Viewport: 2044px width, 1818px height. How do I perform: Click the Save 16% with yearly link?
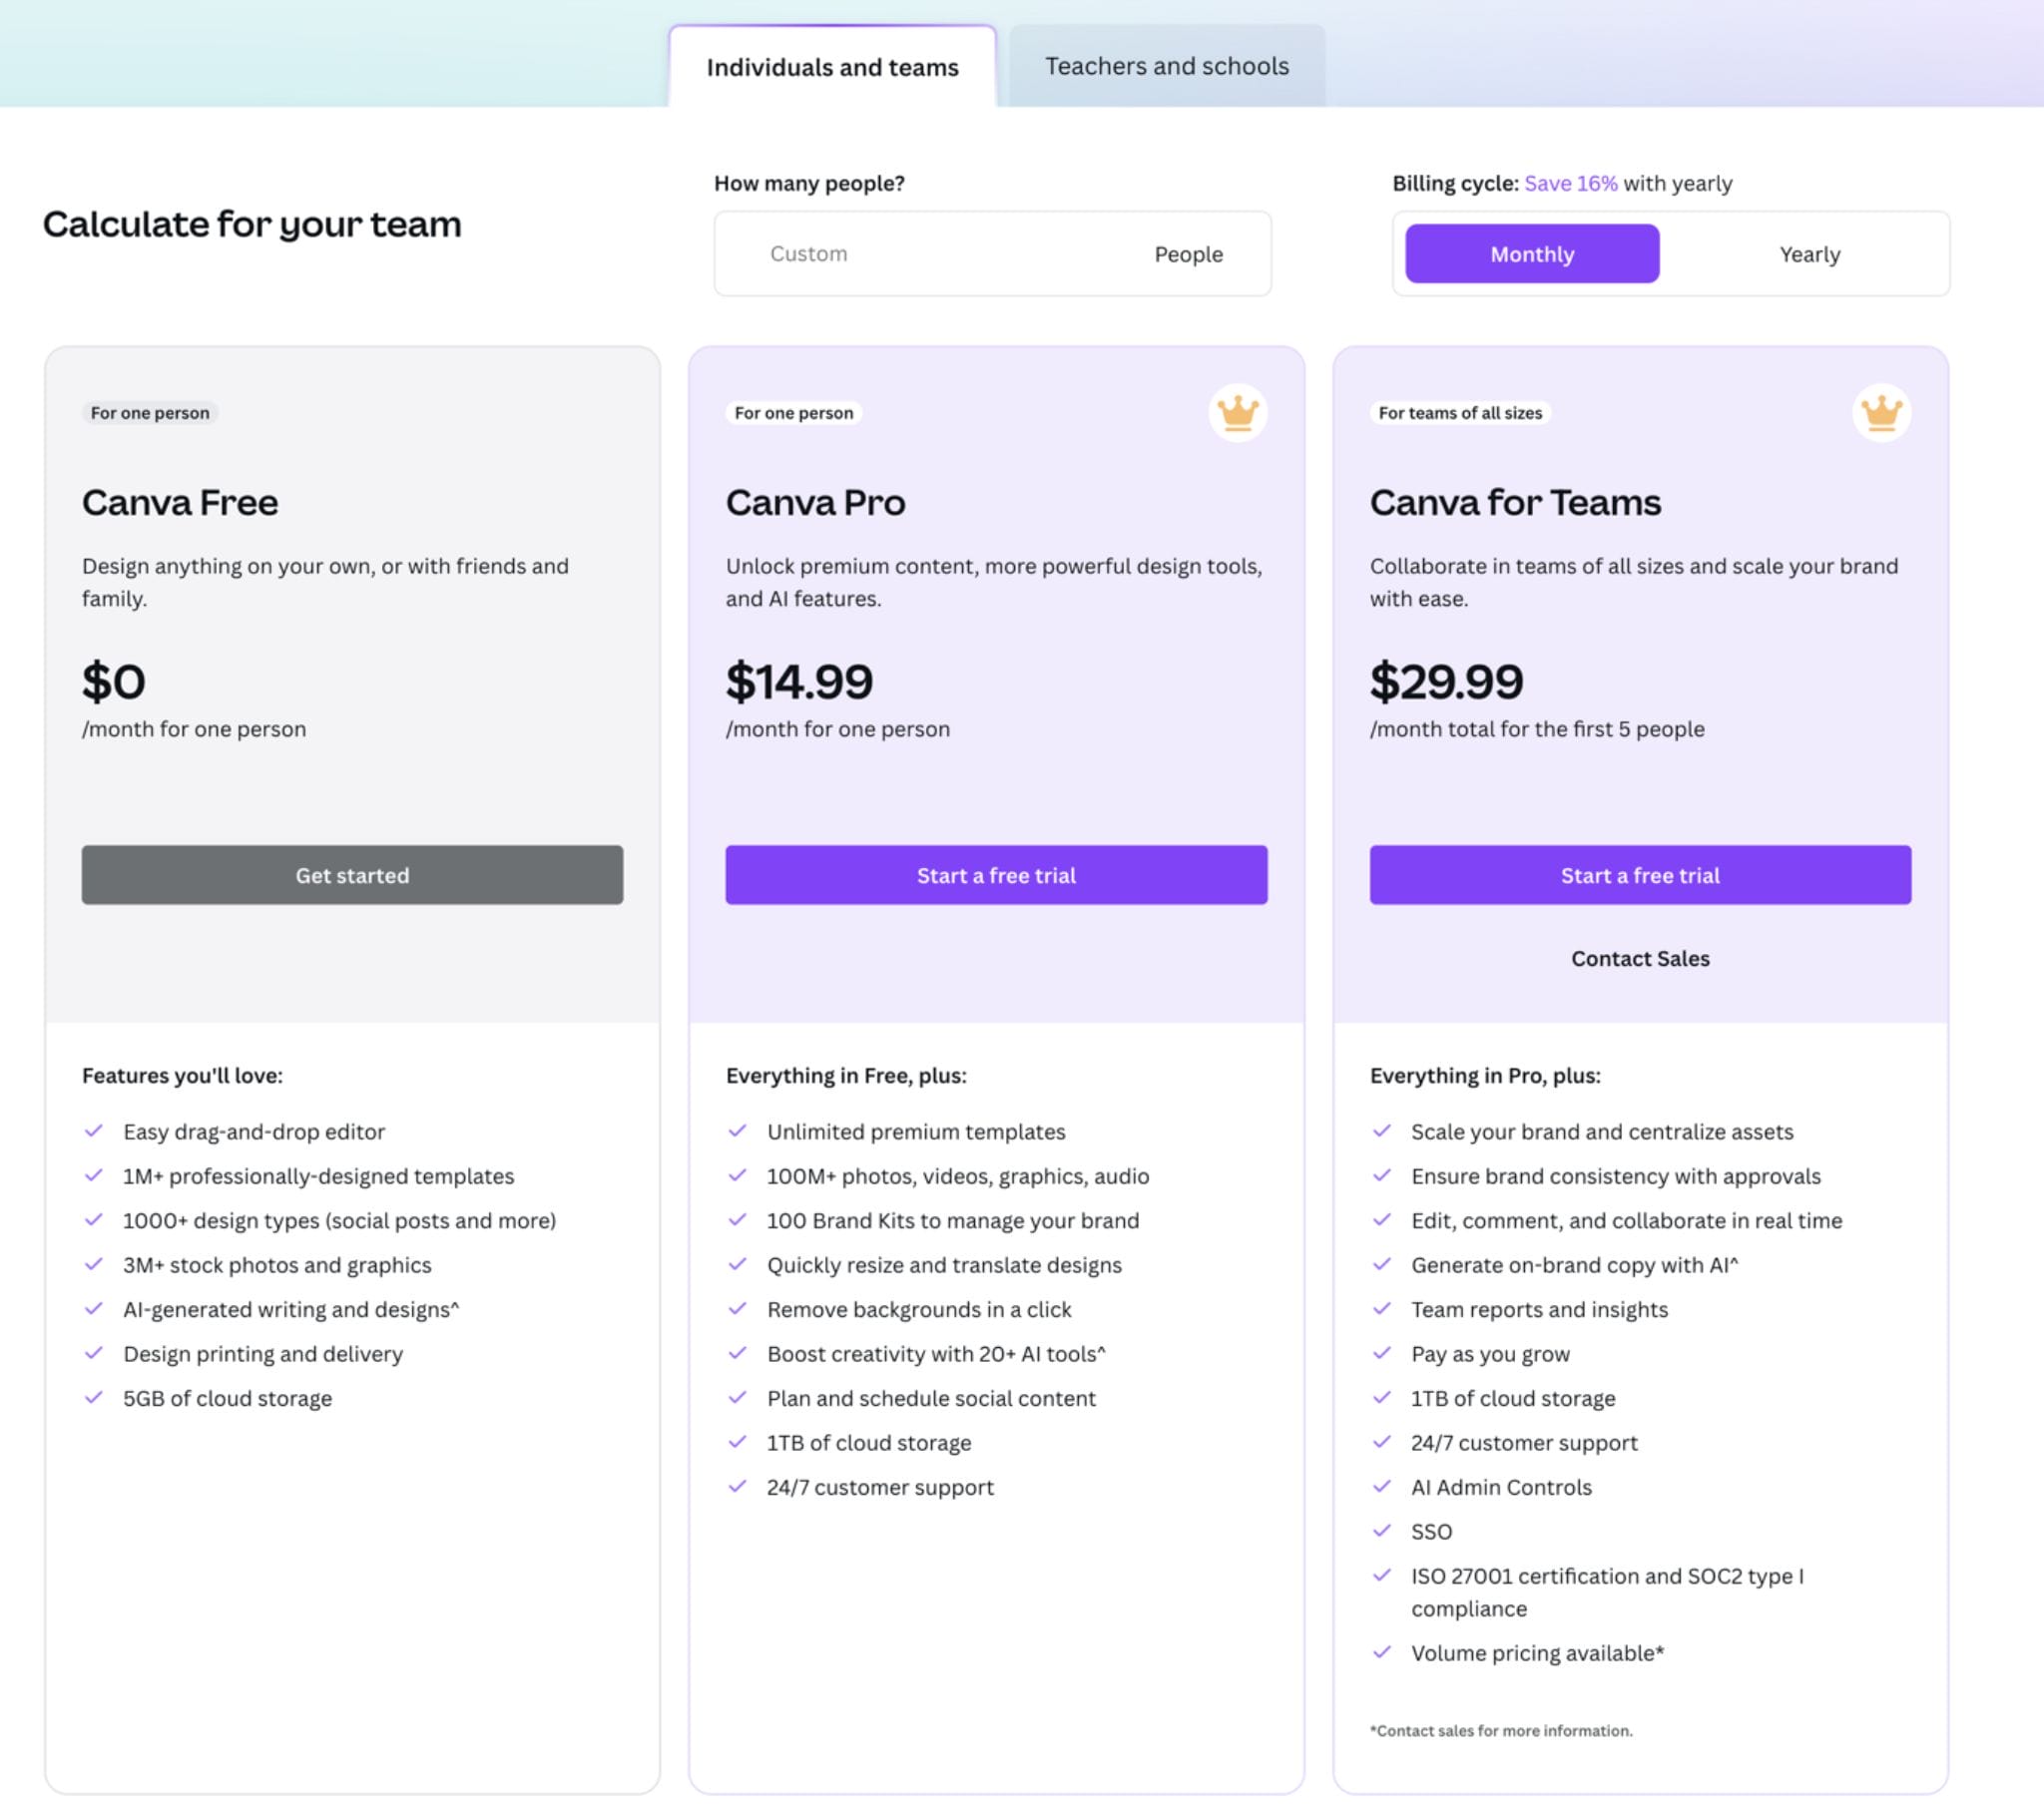click(1569, 183)
